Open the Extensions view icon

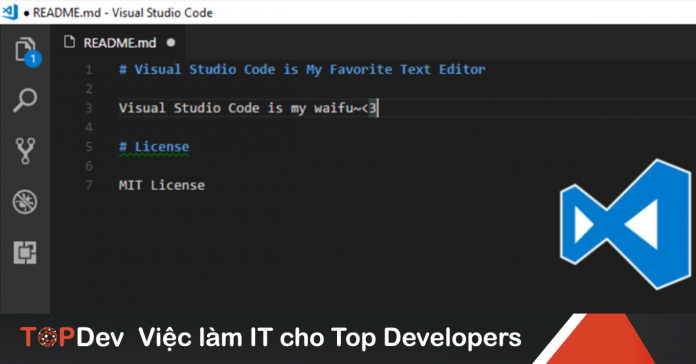(25, 253)
